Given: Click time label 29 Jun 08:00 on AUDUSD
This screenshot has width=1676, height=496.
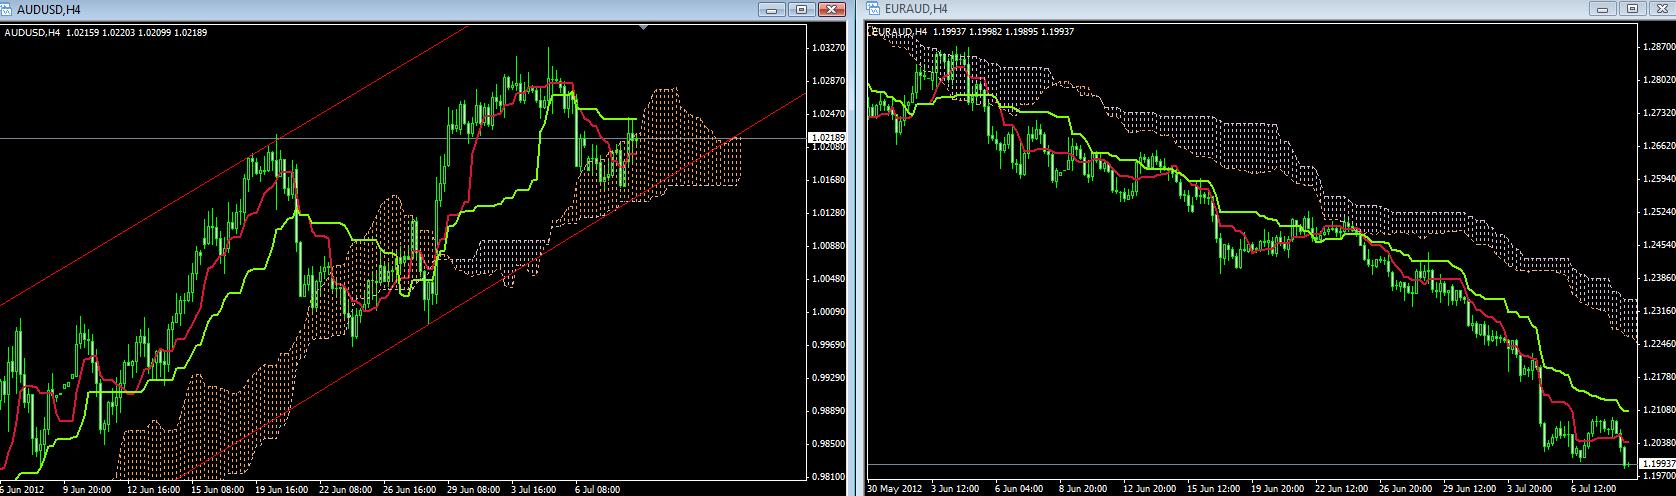Looking at the screenshot, I should 475,490.
